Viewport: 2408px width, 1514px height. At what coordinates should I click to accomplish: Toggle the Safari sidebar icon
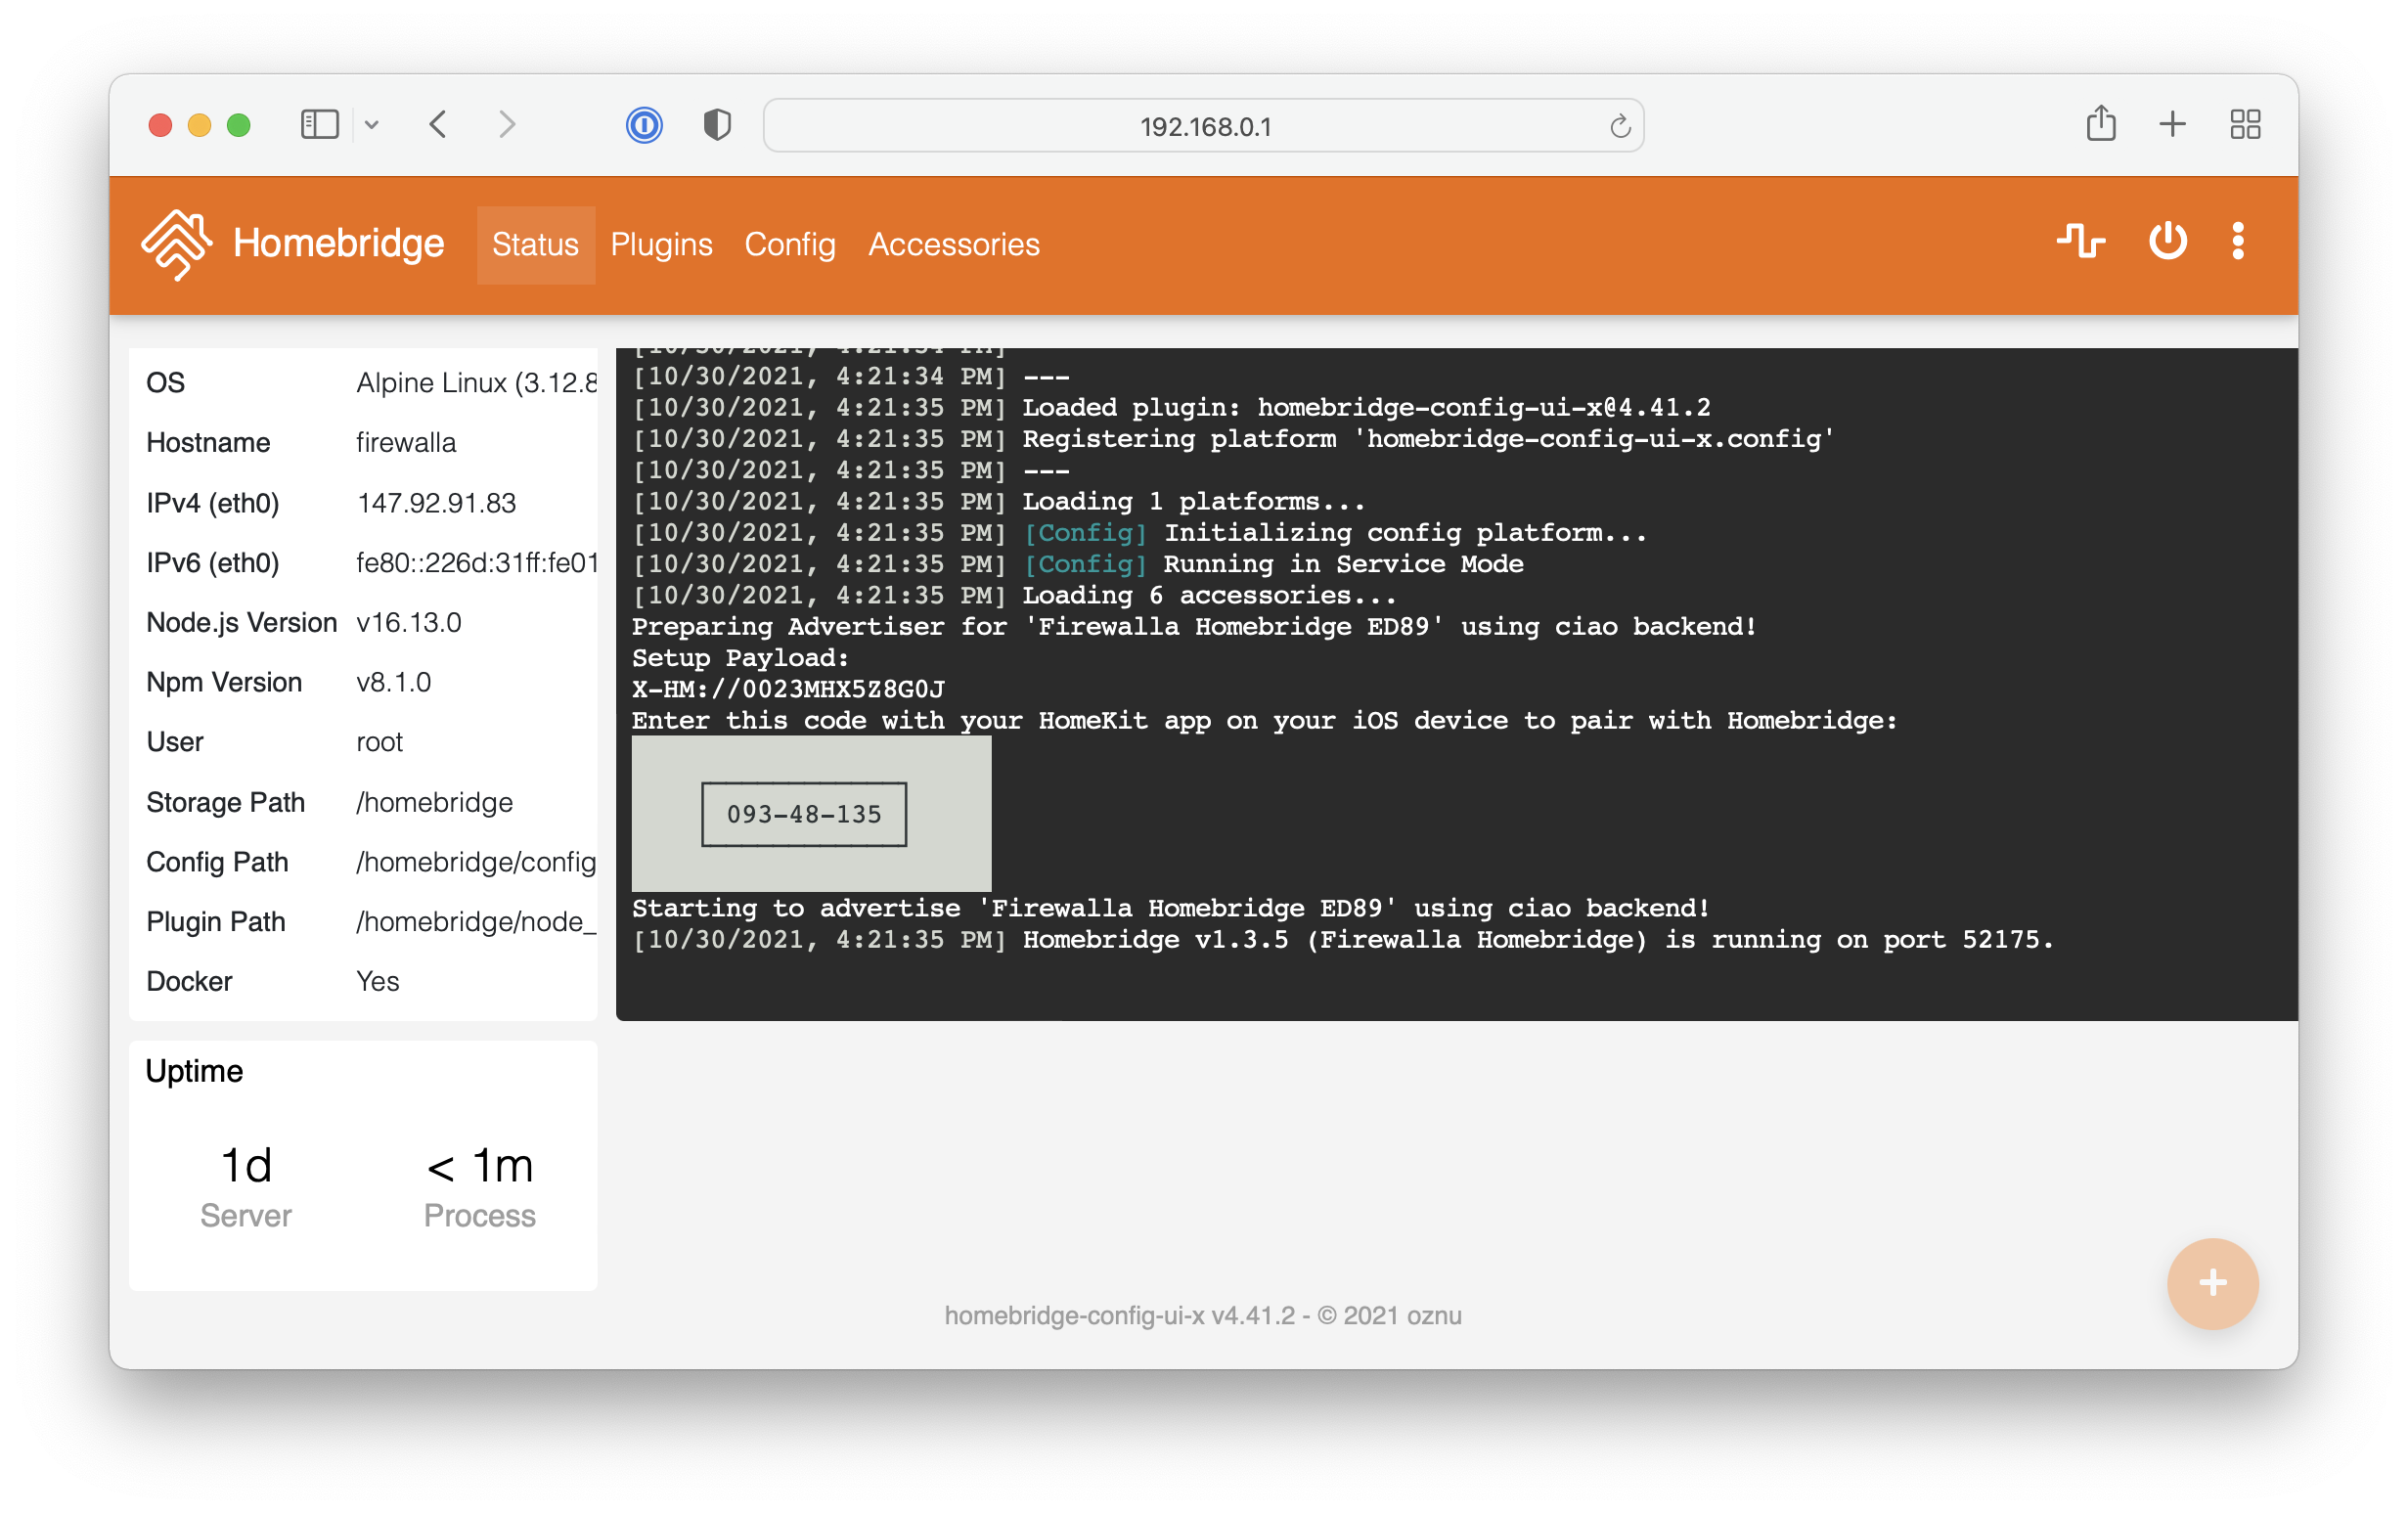320,125
